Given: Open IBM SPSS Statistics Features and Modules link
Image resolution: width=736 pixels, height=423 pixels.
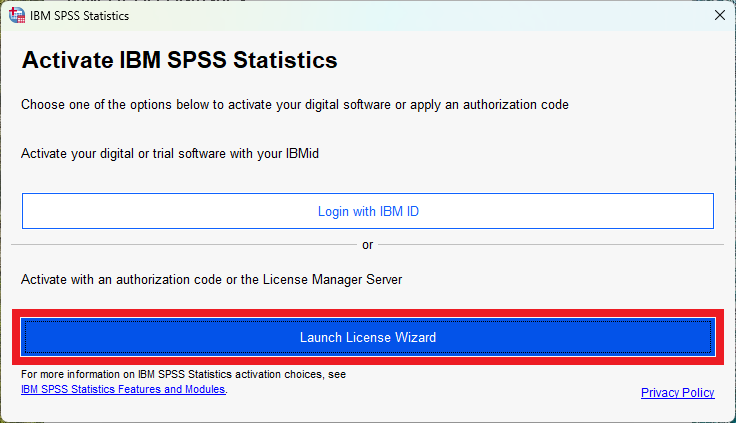Looking at the screenshot, I should pyautogui.click(x=123, y=389).
